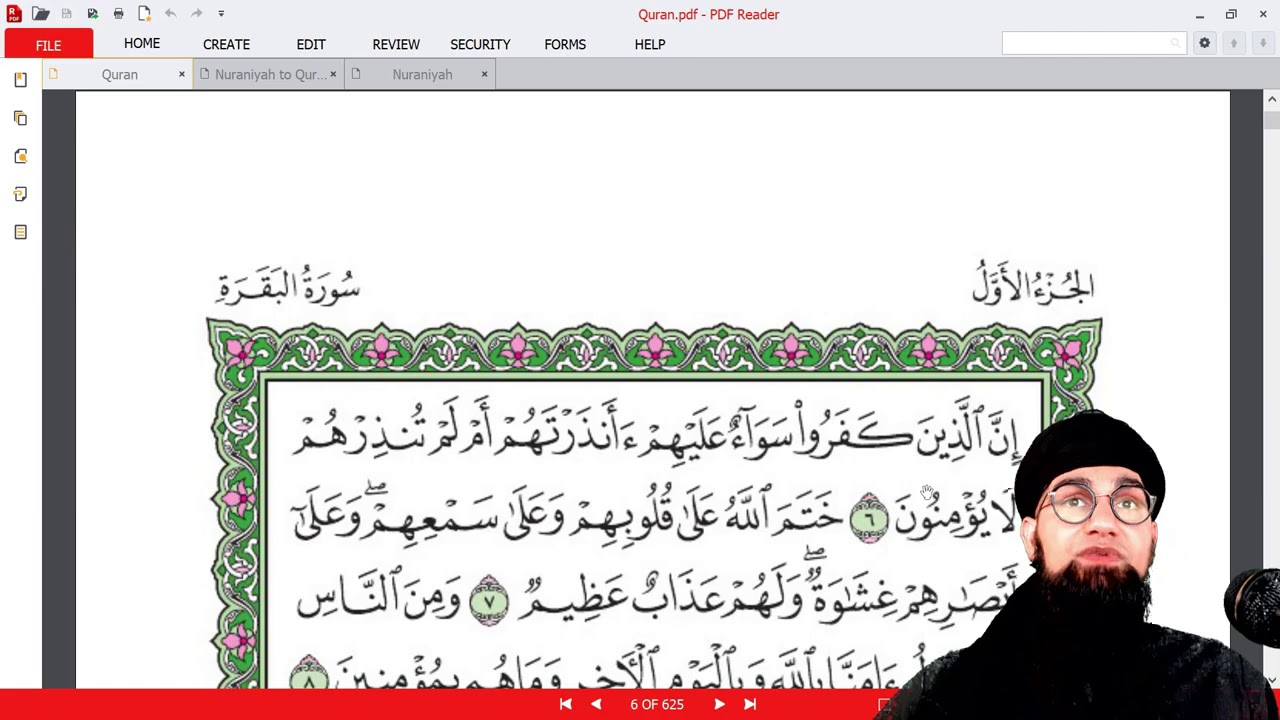Create a new document with the page icon
1280x720 pixels.
pyautogui.click(x=144, y=14)
